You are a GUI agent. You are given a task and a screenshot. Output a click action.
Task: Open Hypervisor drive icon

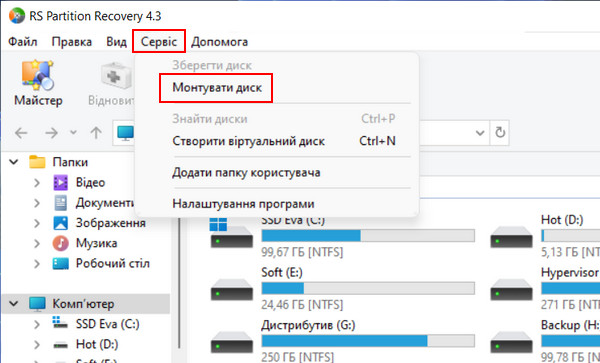[x=511, y=289]
